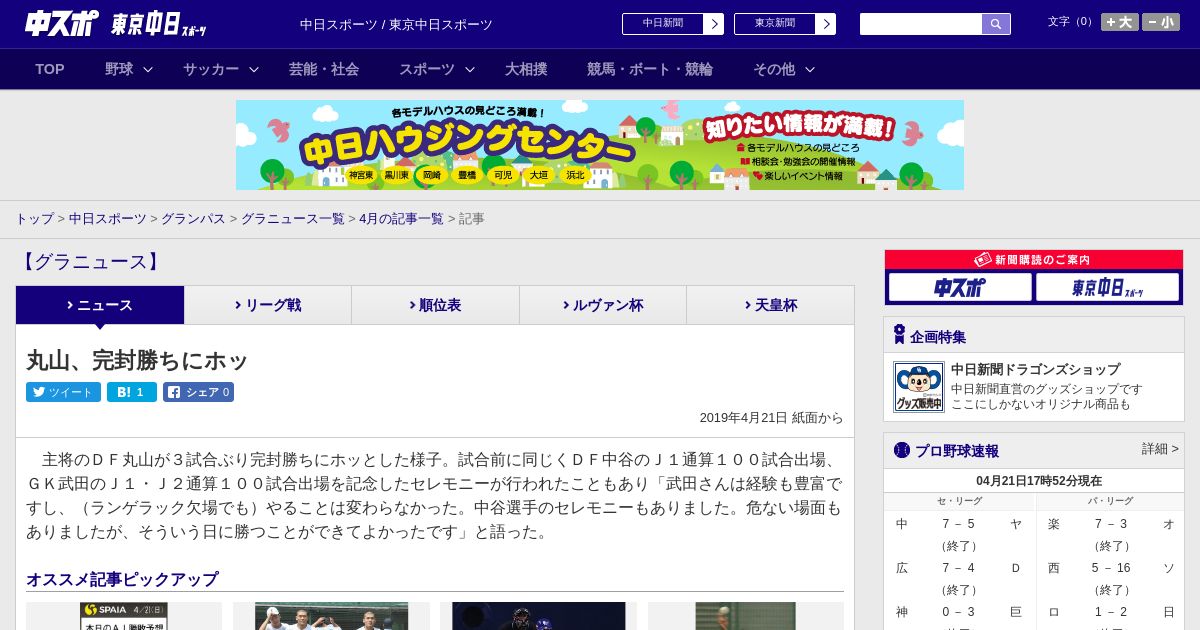
Task: Click the 中スポ subscription banner button
Action: (960, 288)
